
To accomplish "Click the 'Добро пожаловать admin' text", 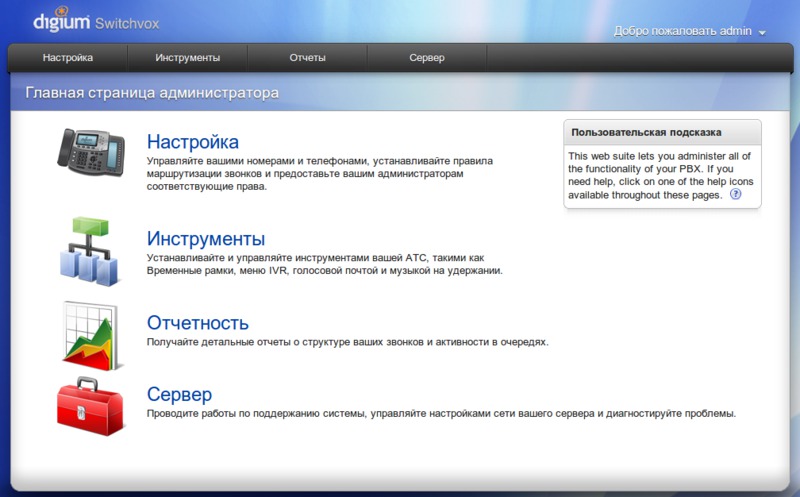I will pos(683,31).
